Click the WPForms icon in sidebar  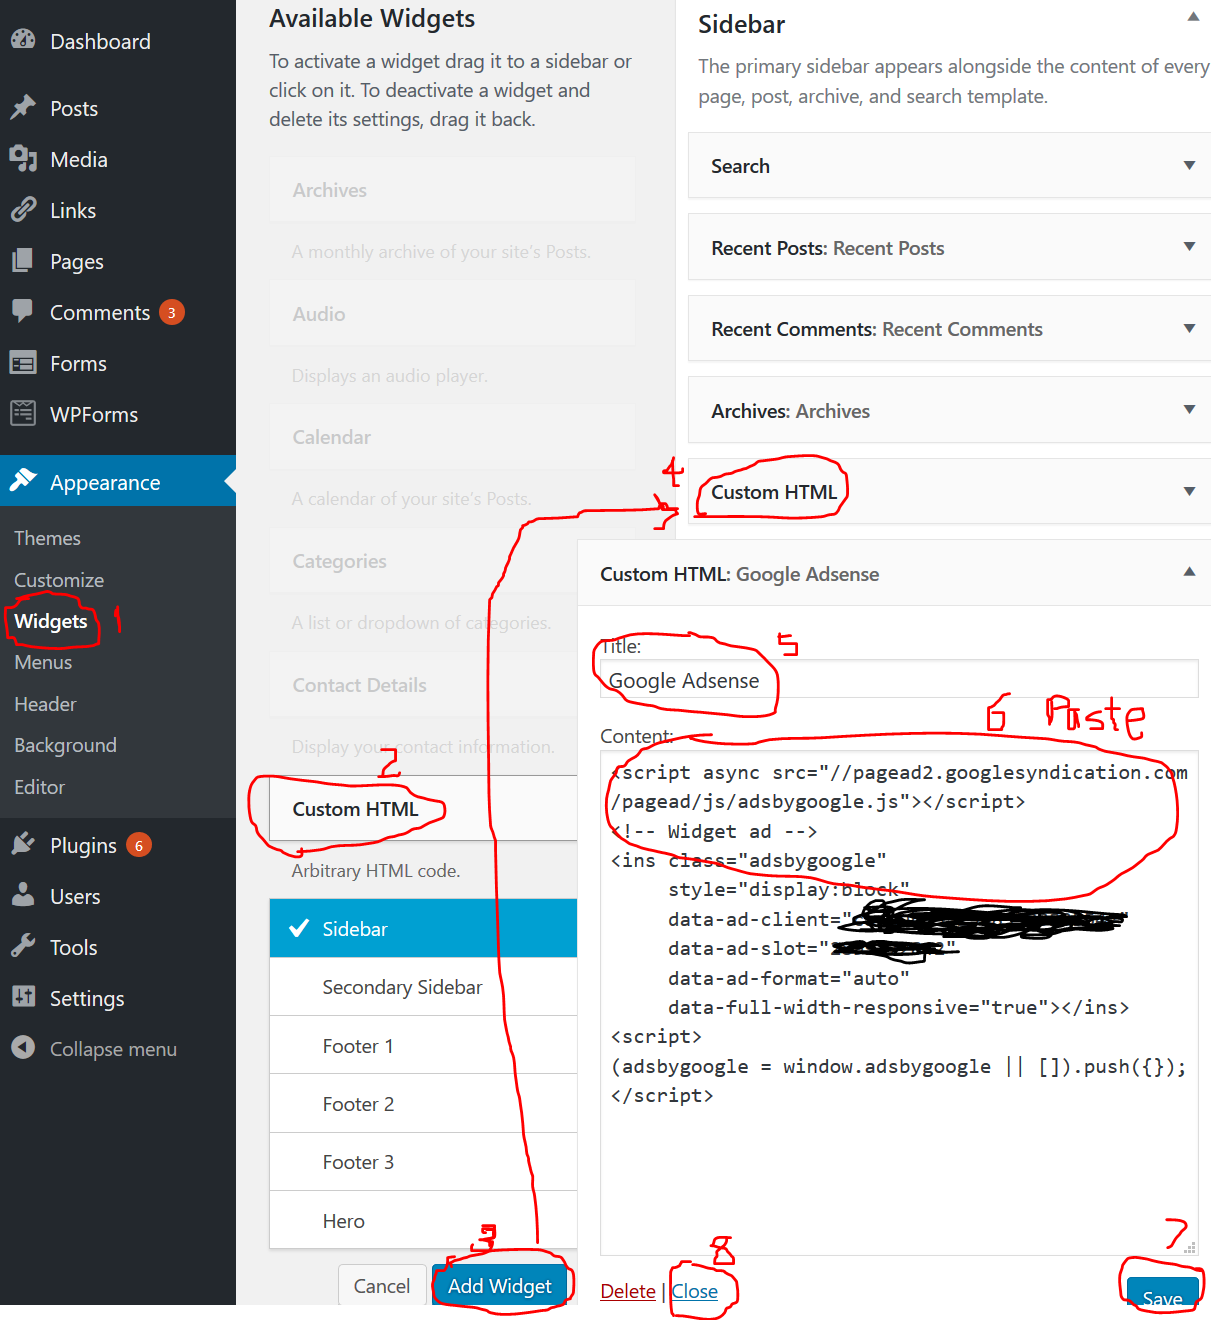point(23,414)
